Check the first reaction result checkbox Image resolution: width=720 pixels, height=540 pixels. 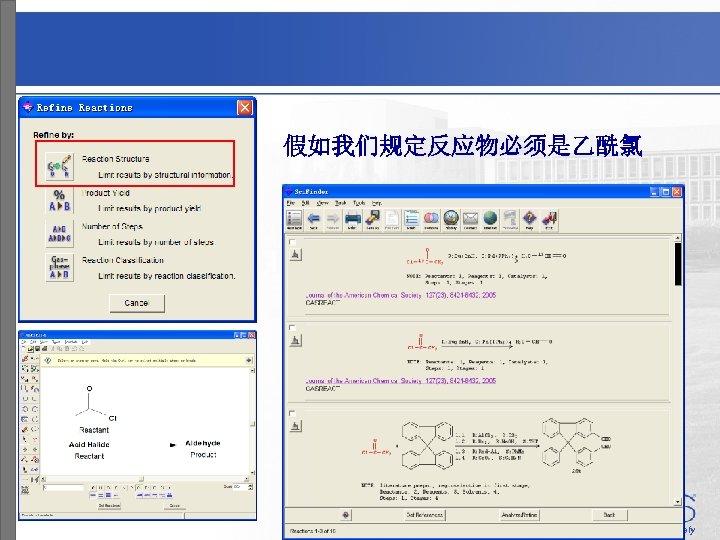(x=292, y=242)
